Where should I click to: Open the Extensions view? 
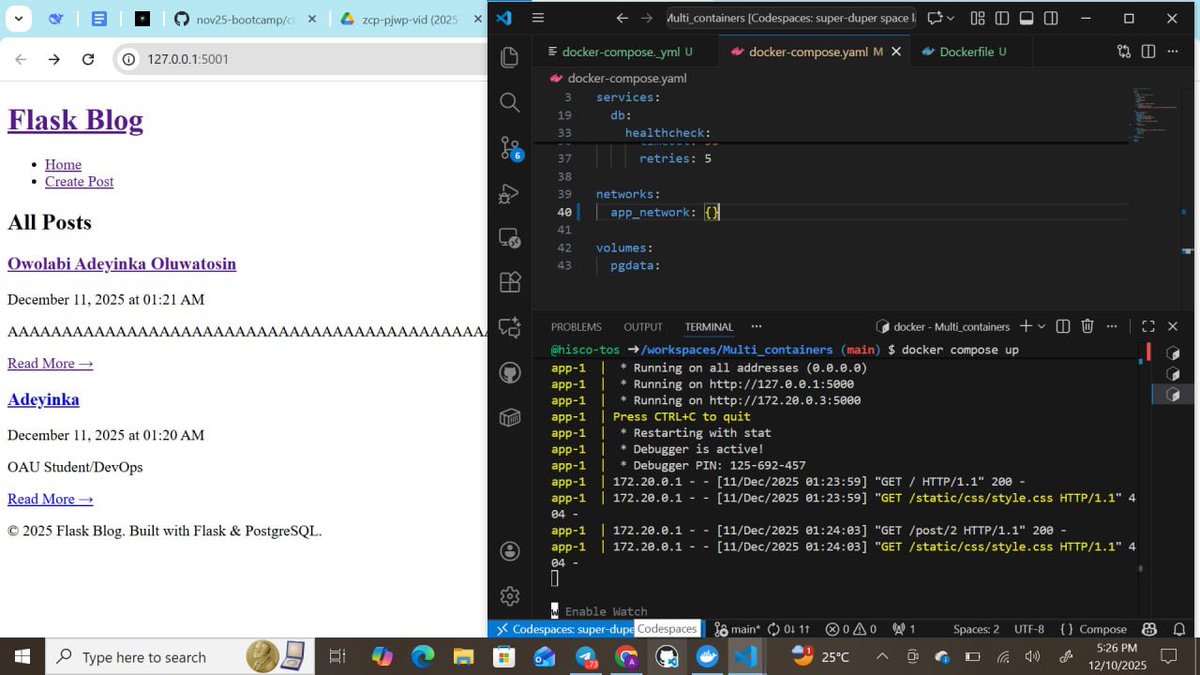(510, 282)
